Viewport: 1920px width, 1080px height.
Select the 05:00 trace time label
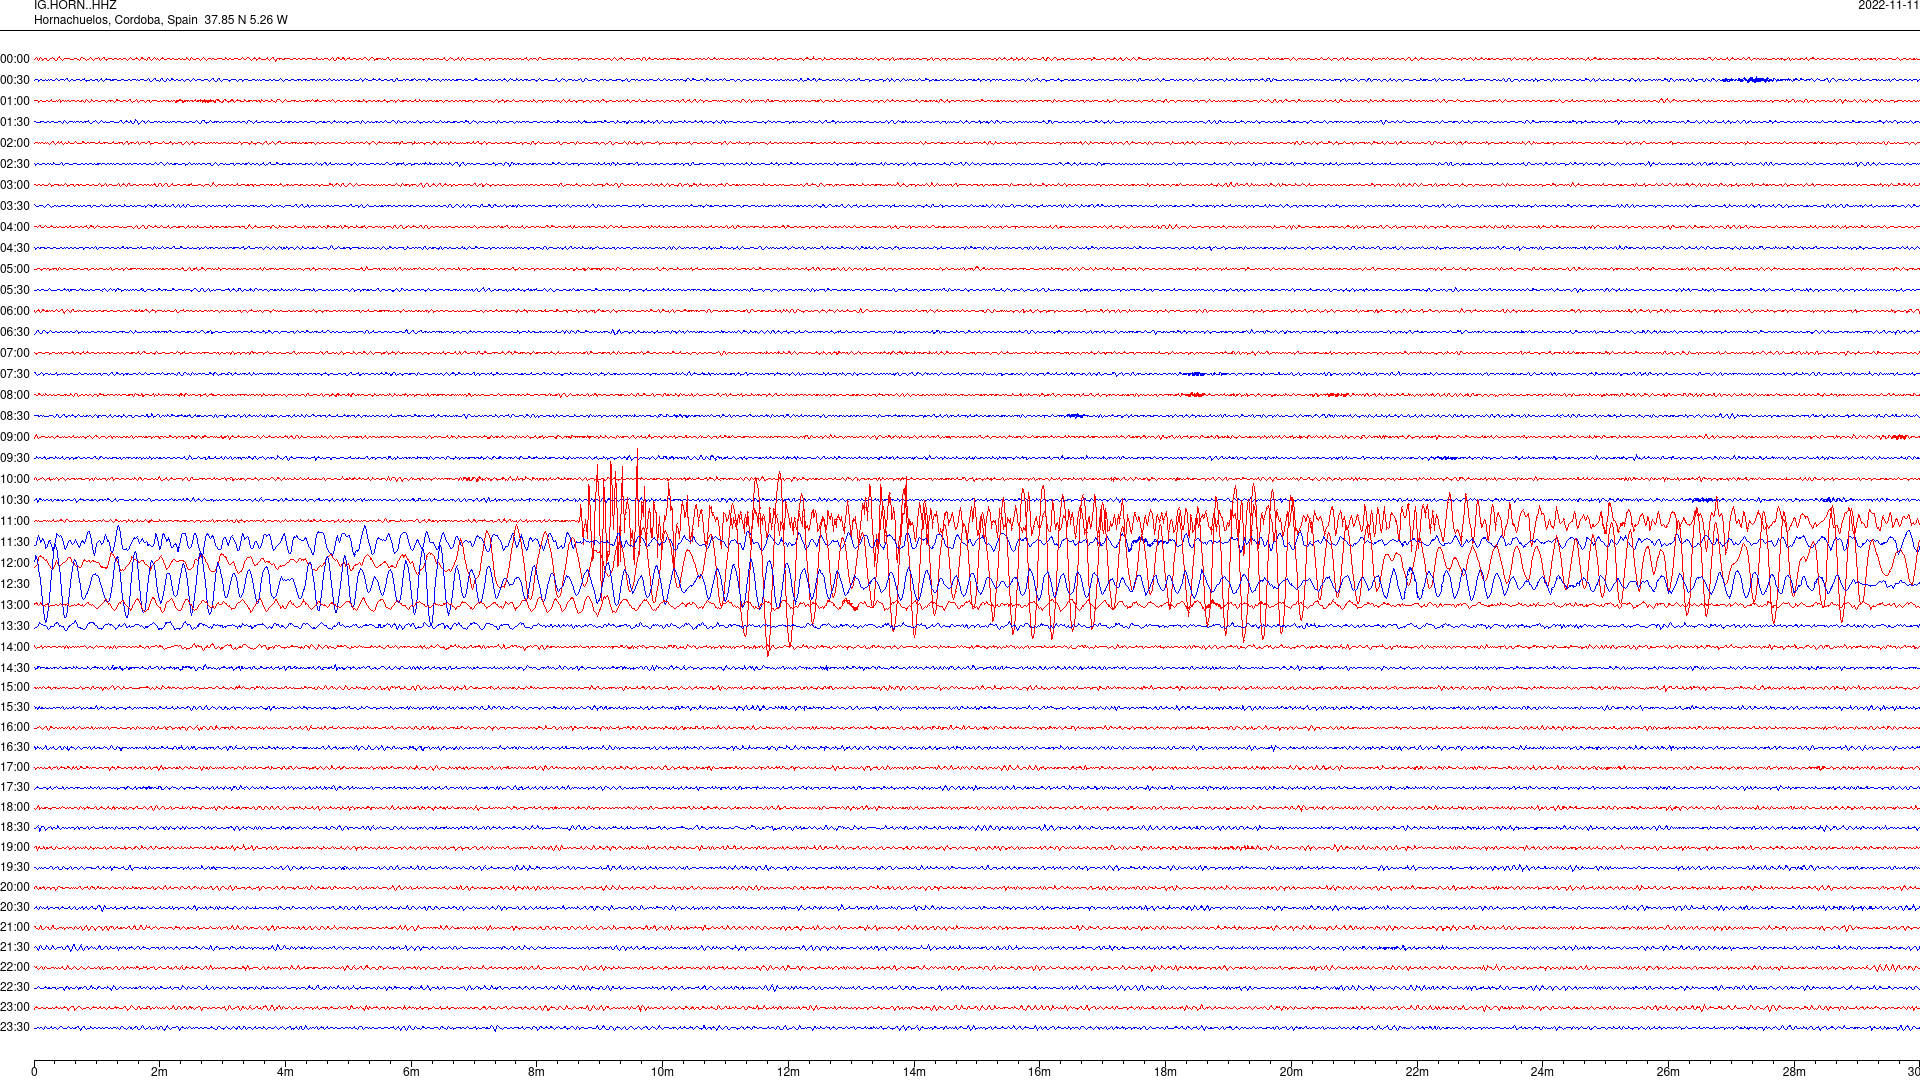pyautogui.click(x=15, y=269)
